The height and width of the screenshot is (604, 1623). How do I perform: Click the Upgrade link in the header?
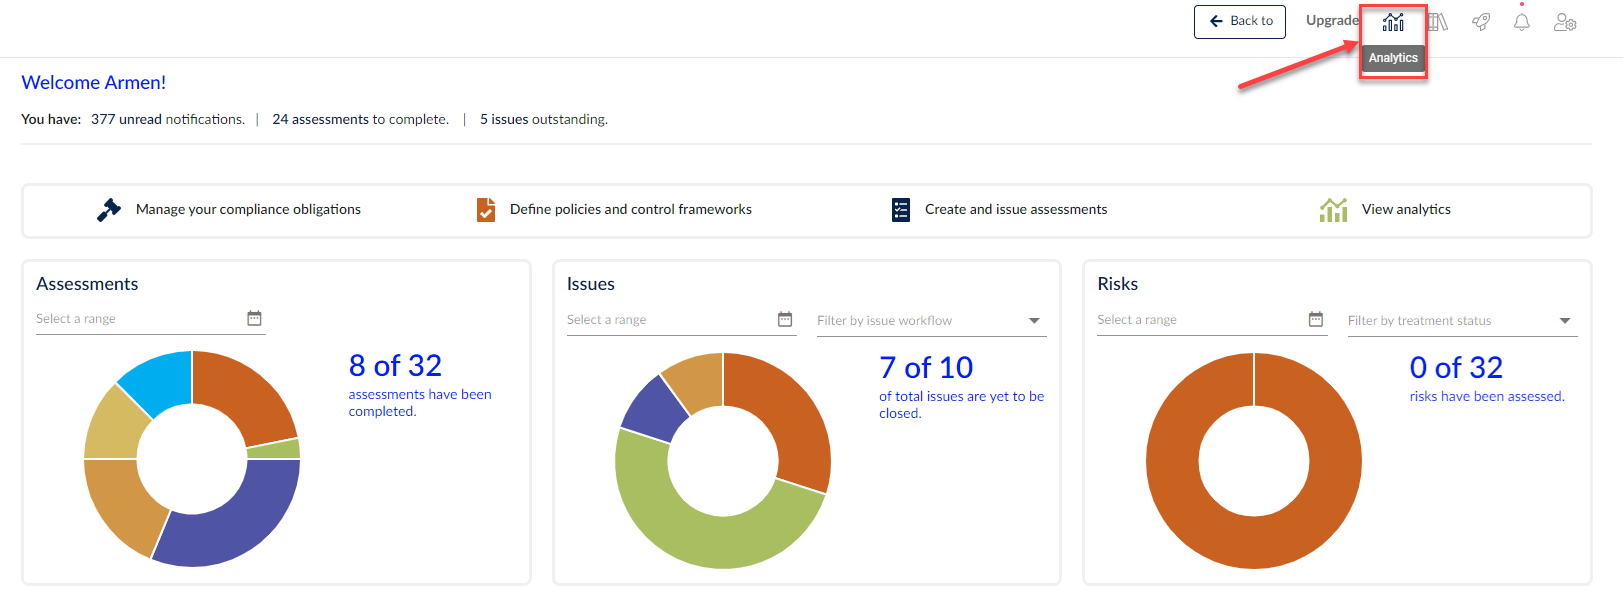tap(1332, 21)
